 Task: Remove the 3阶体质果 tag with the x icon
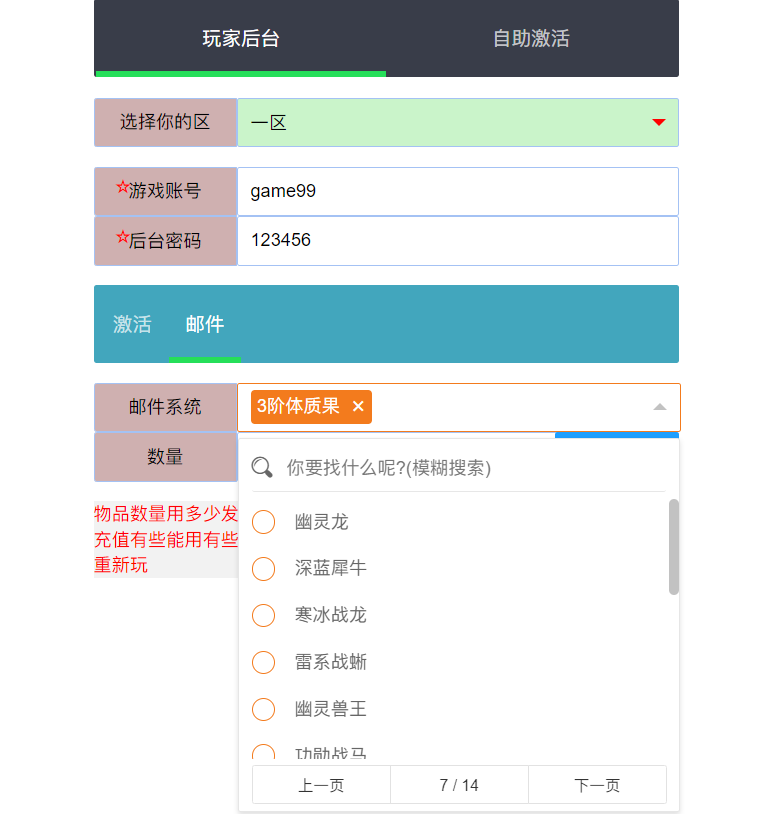pos(358,406)
